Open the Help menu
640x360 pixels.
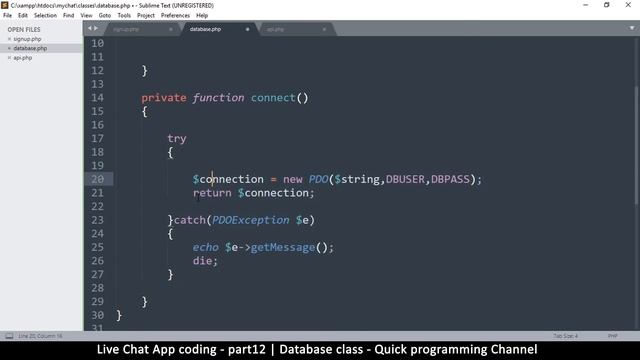click(202, 16)
